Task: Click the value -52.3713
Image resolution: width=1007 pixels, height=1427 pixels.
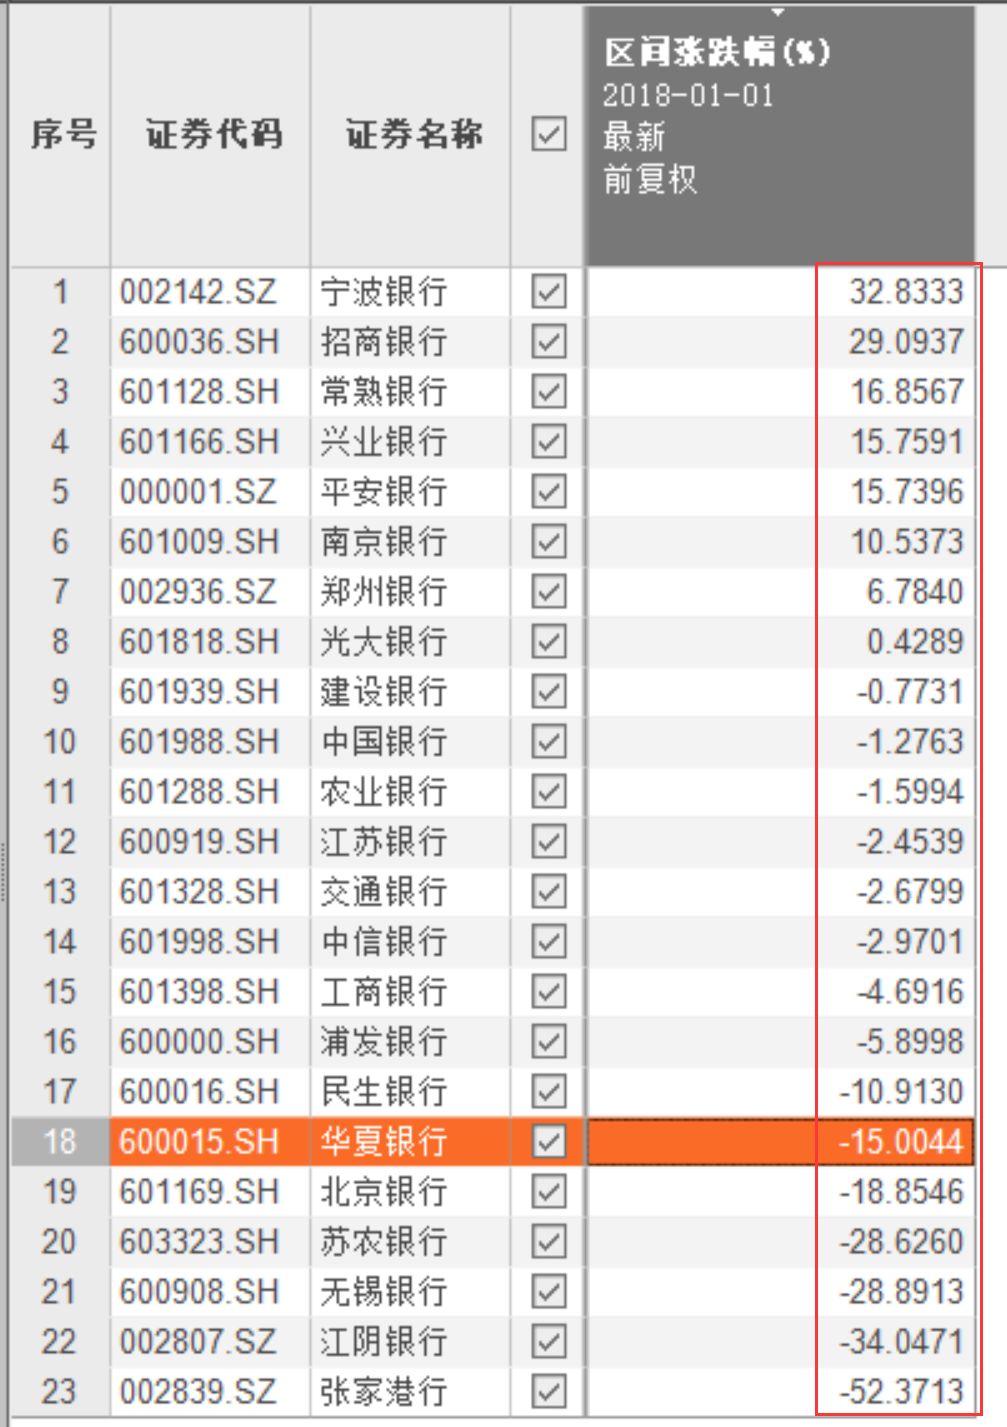Action: [902, 1392]
